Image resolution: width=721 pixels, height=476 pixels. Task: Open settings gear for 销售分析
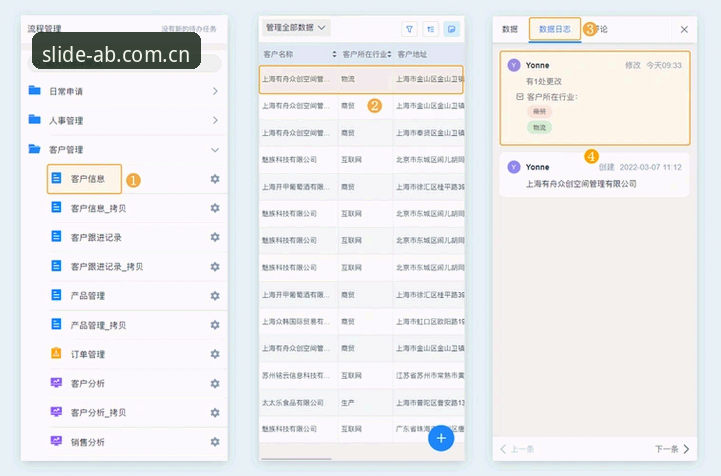215,442
